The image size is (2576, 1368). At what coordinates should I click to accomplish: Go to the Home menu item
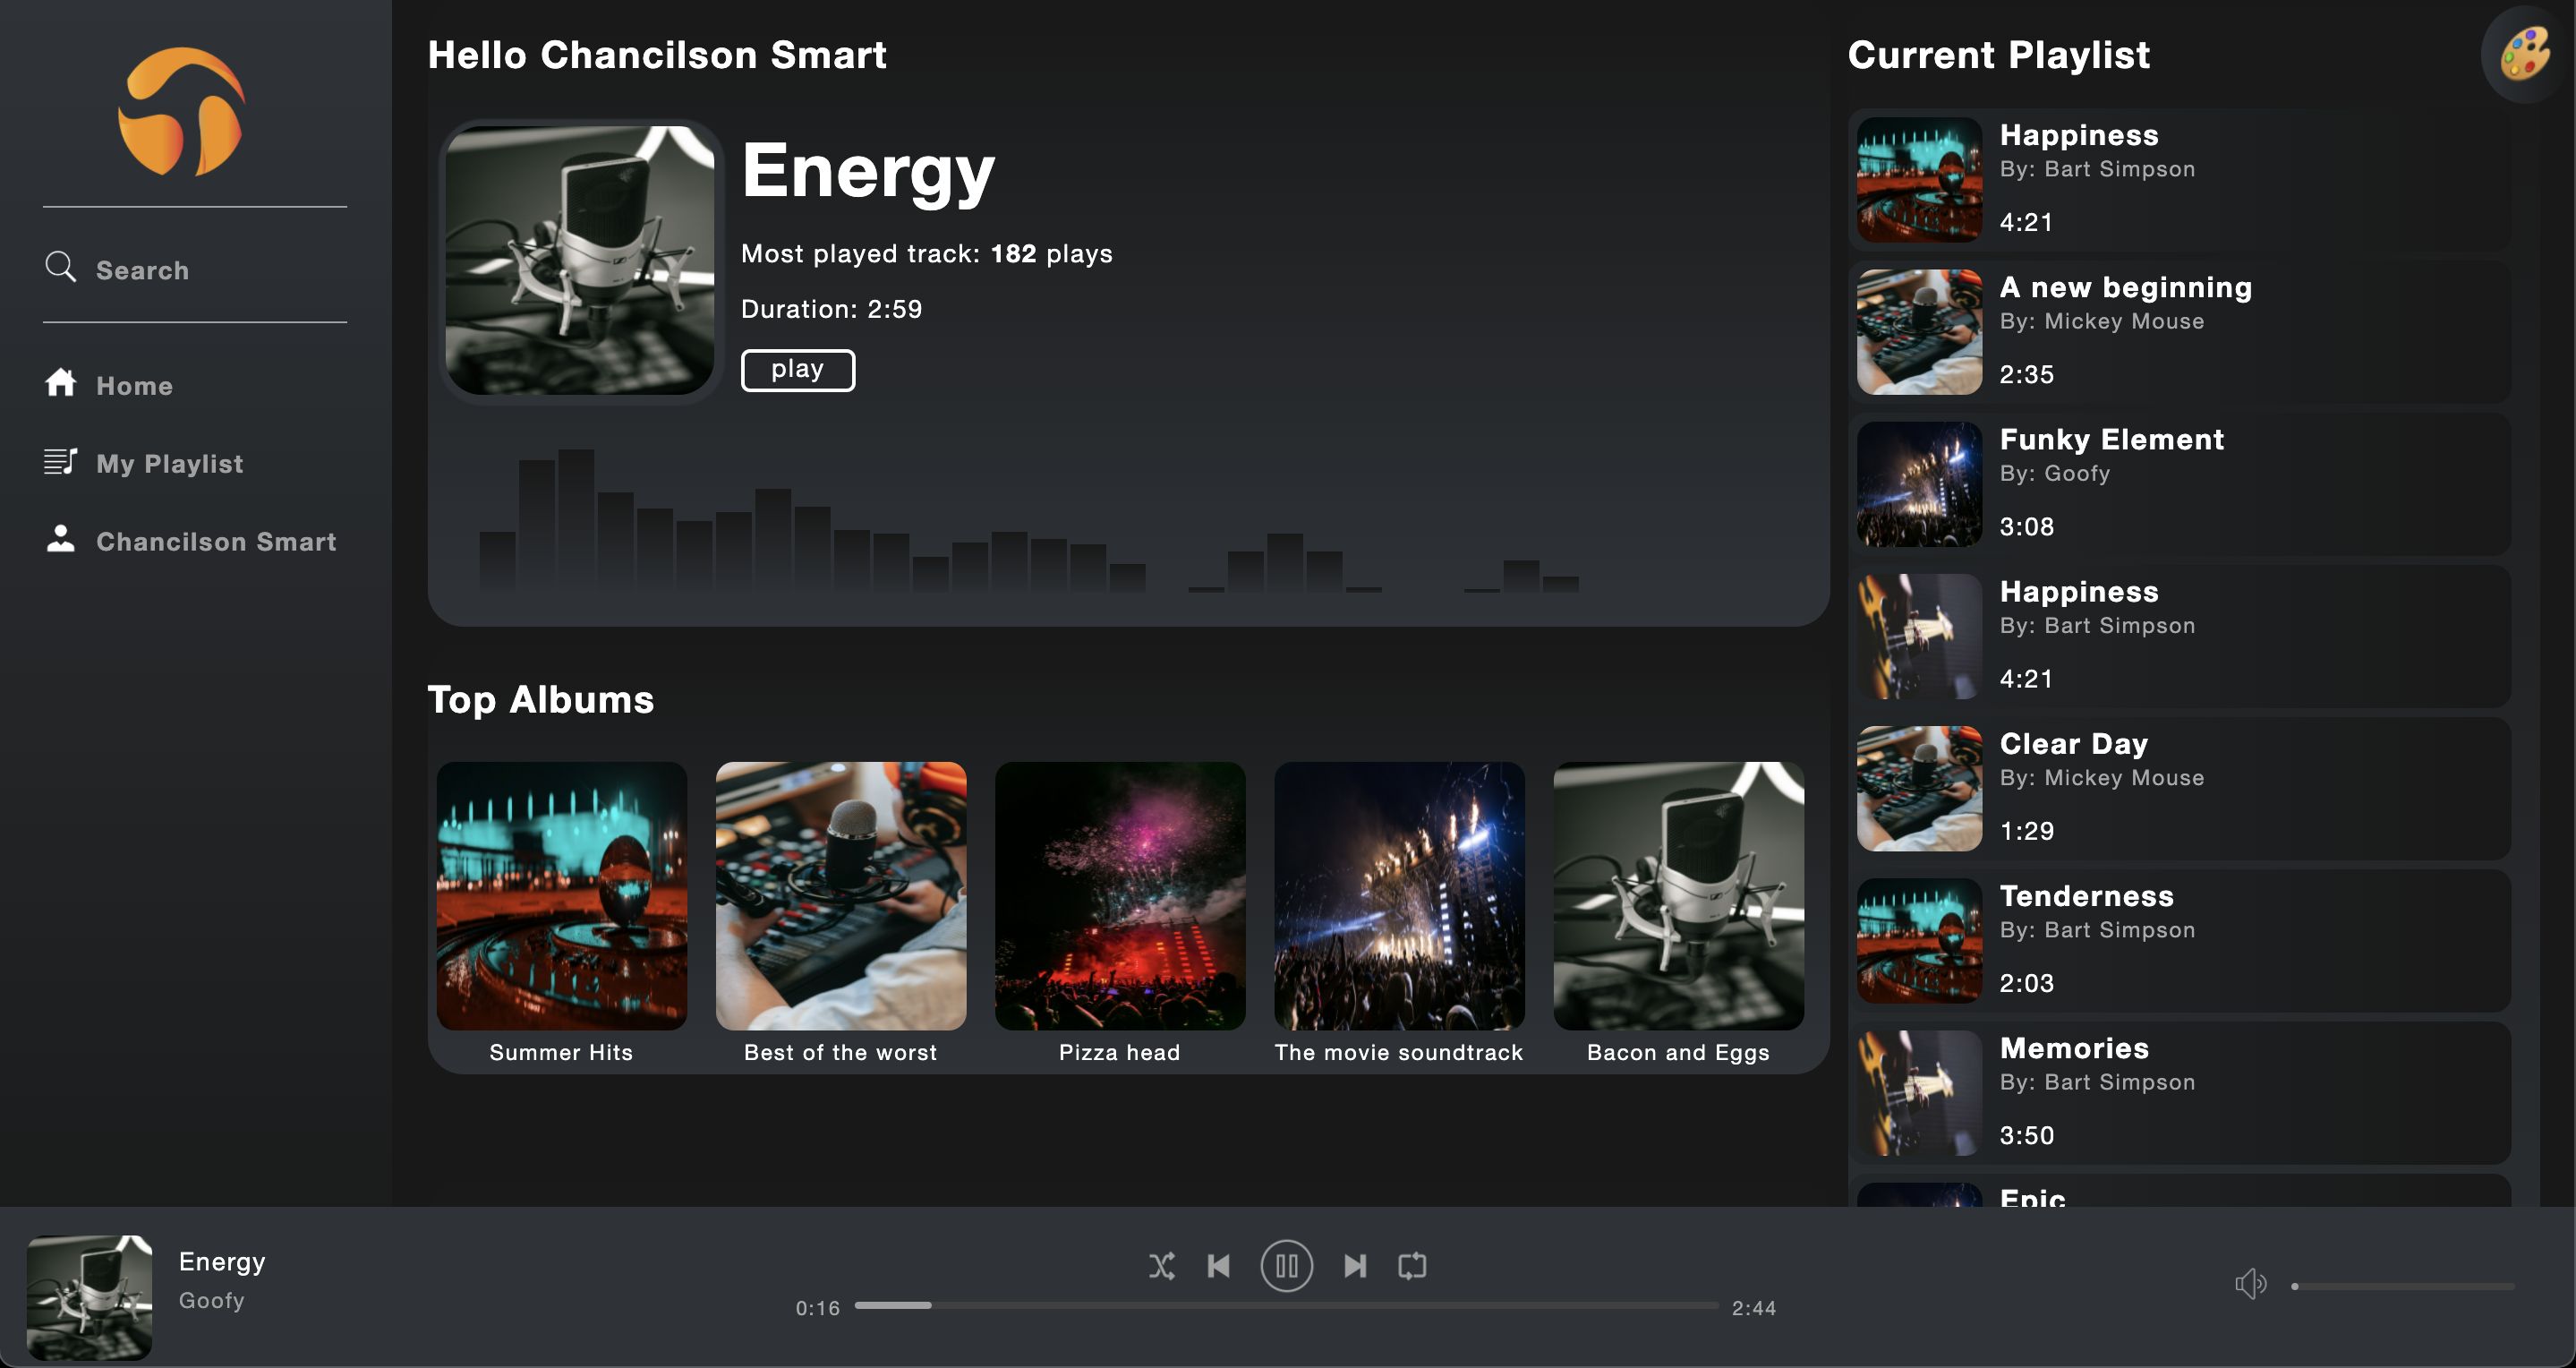tap(134, 386)
